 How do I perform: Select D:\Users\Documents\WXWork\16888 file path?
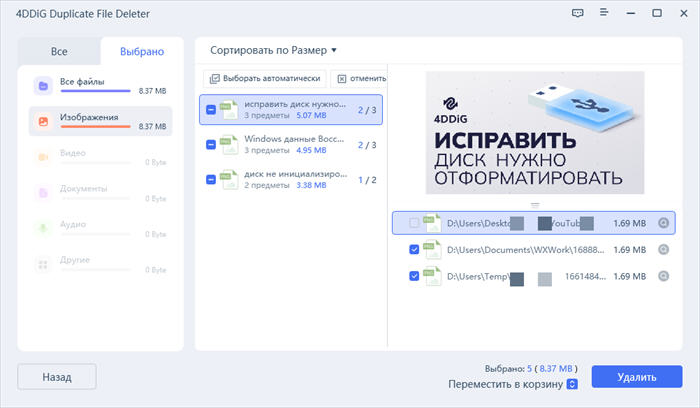pyautogui.click(x=525, y=250)
